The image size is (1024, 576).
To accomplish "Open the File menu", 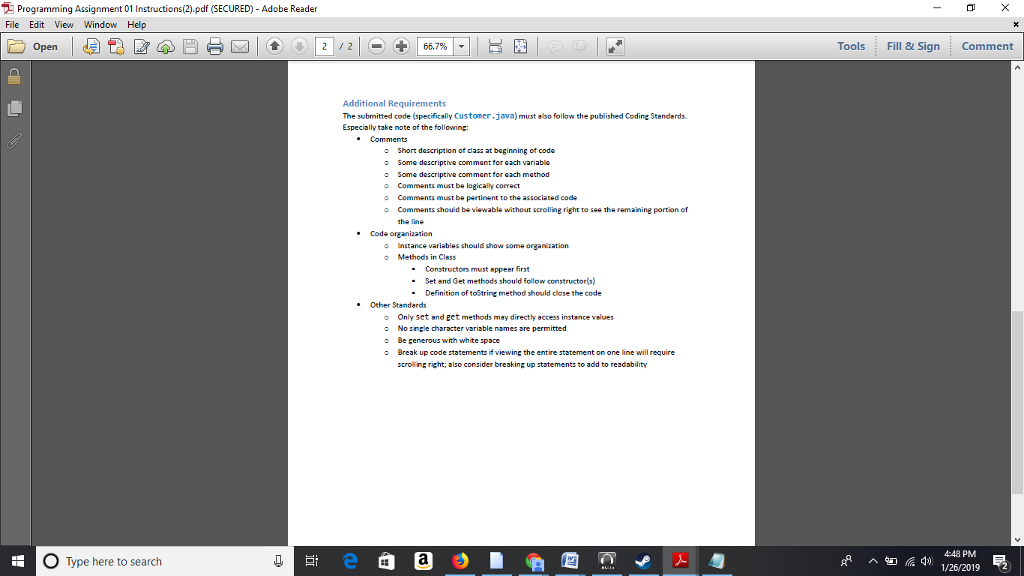I will click(11, 25).
